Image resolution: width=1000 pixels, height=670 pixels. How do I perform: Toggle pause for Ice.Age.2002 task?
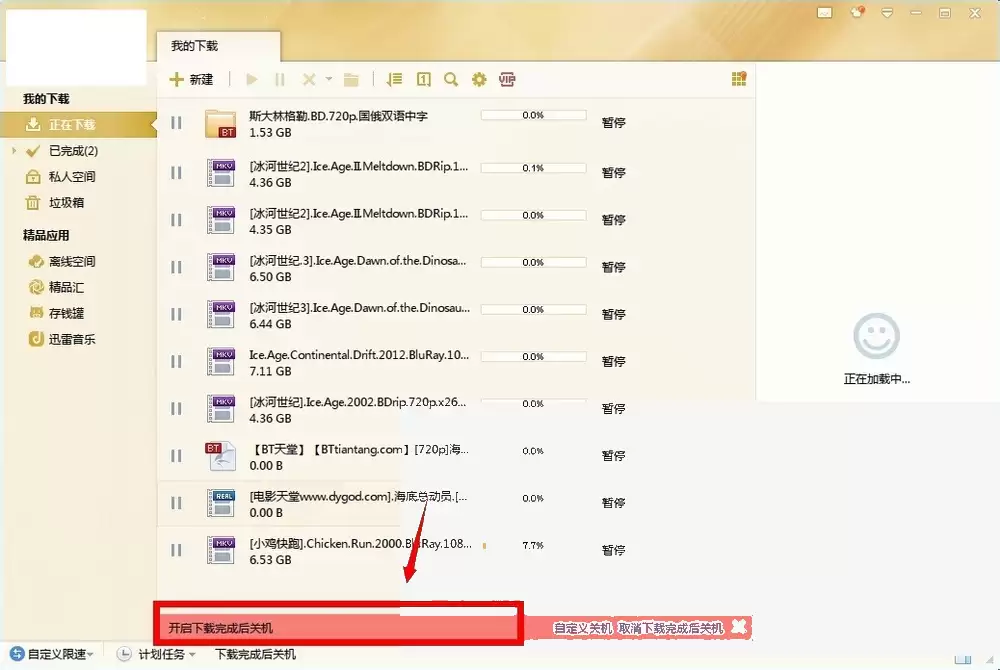coord(177,409)
